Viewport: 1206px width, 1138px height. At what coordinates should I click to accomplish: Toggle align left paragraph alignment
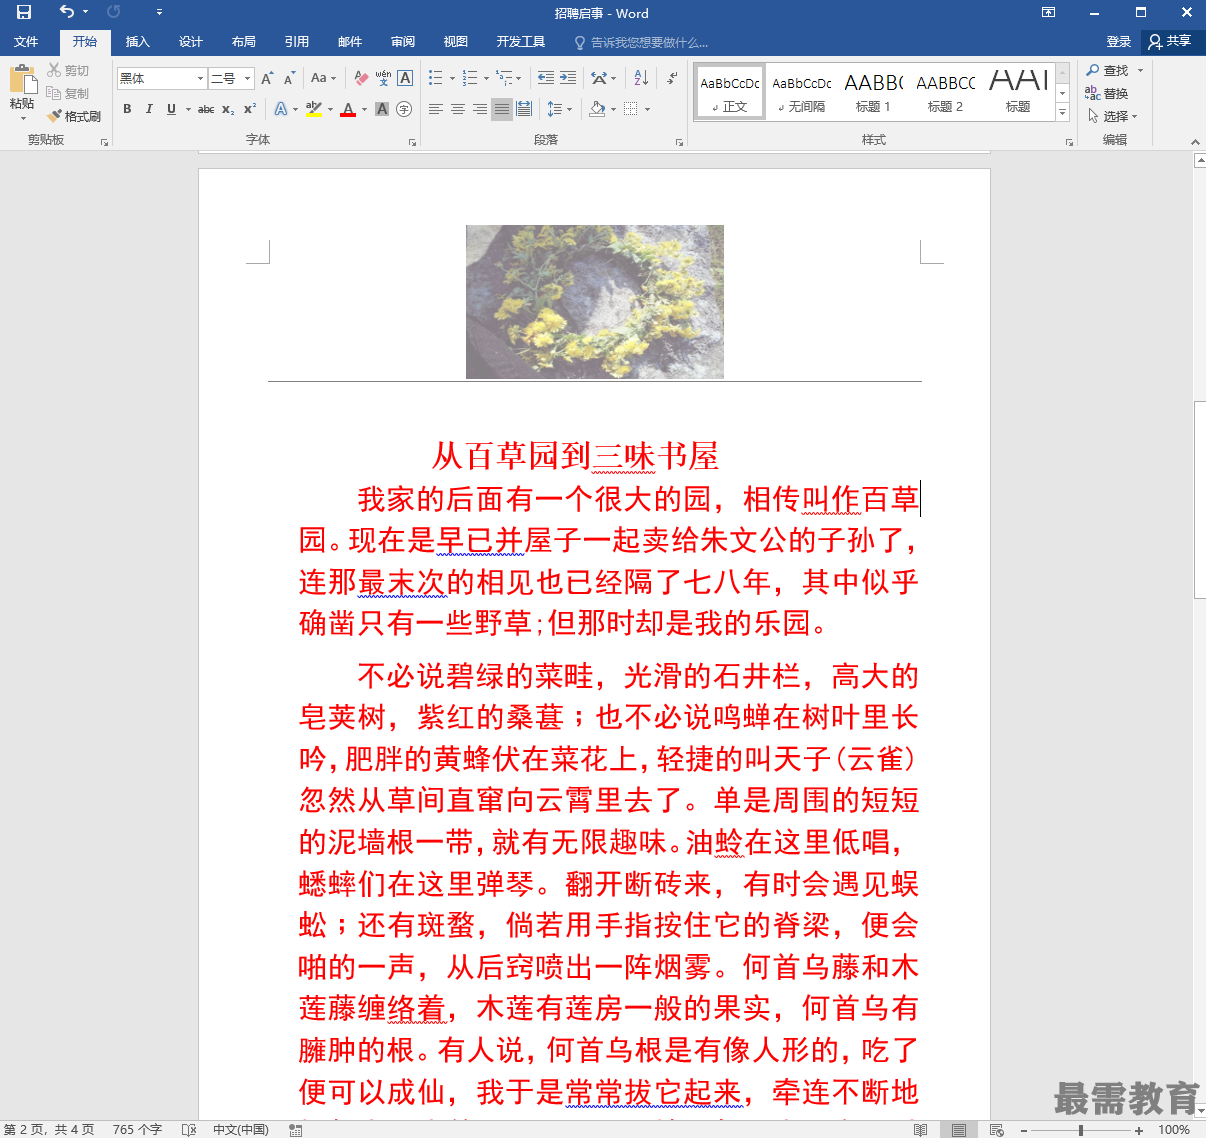436,109
